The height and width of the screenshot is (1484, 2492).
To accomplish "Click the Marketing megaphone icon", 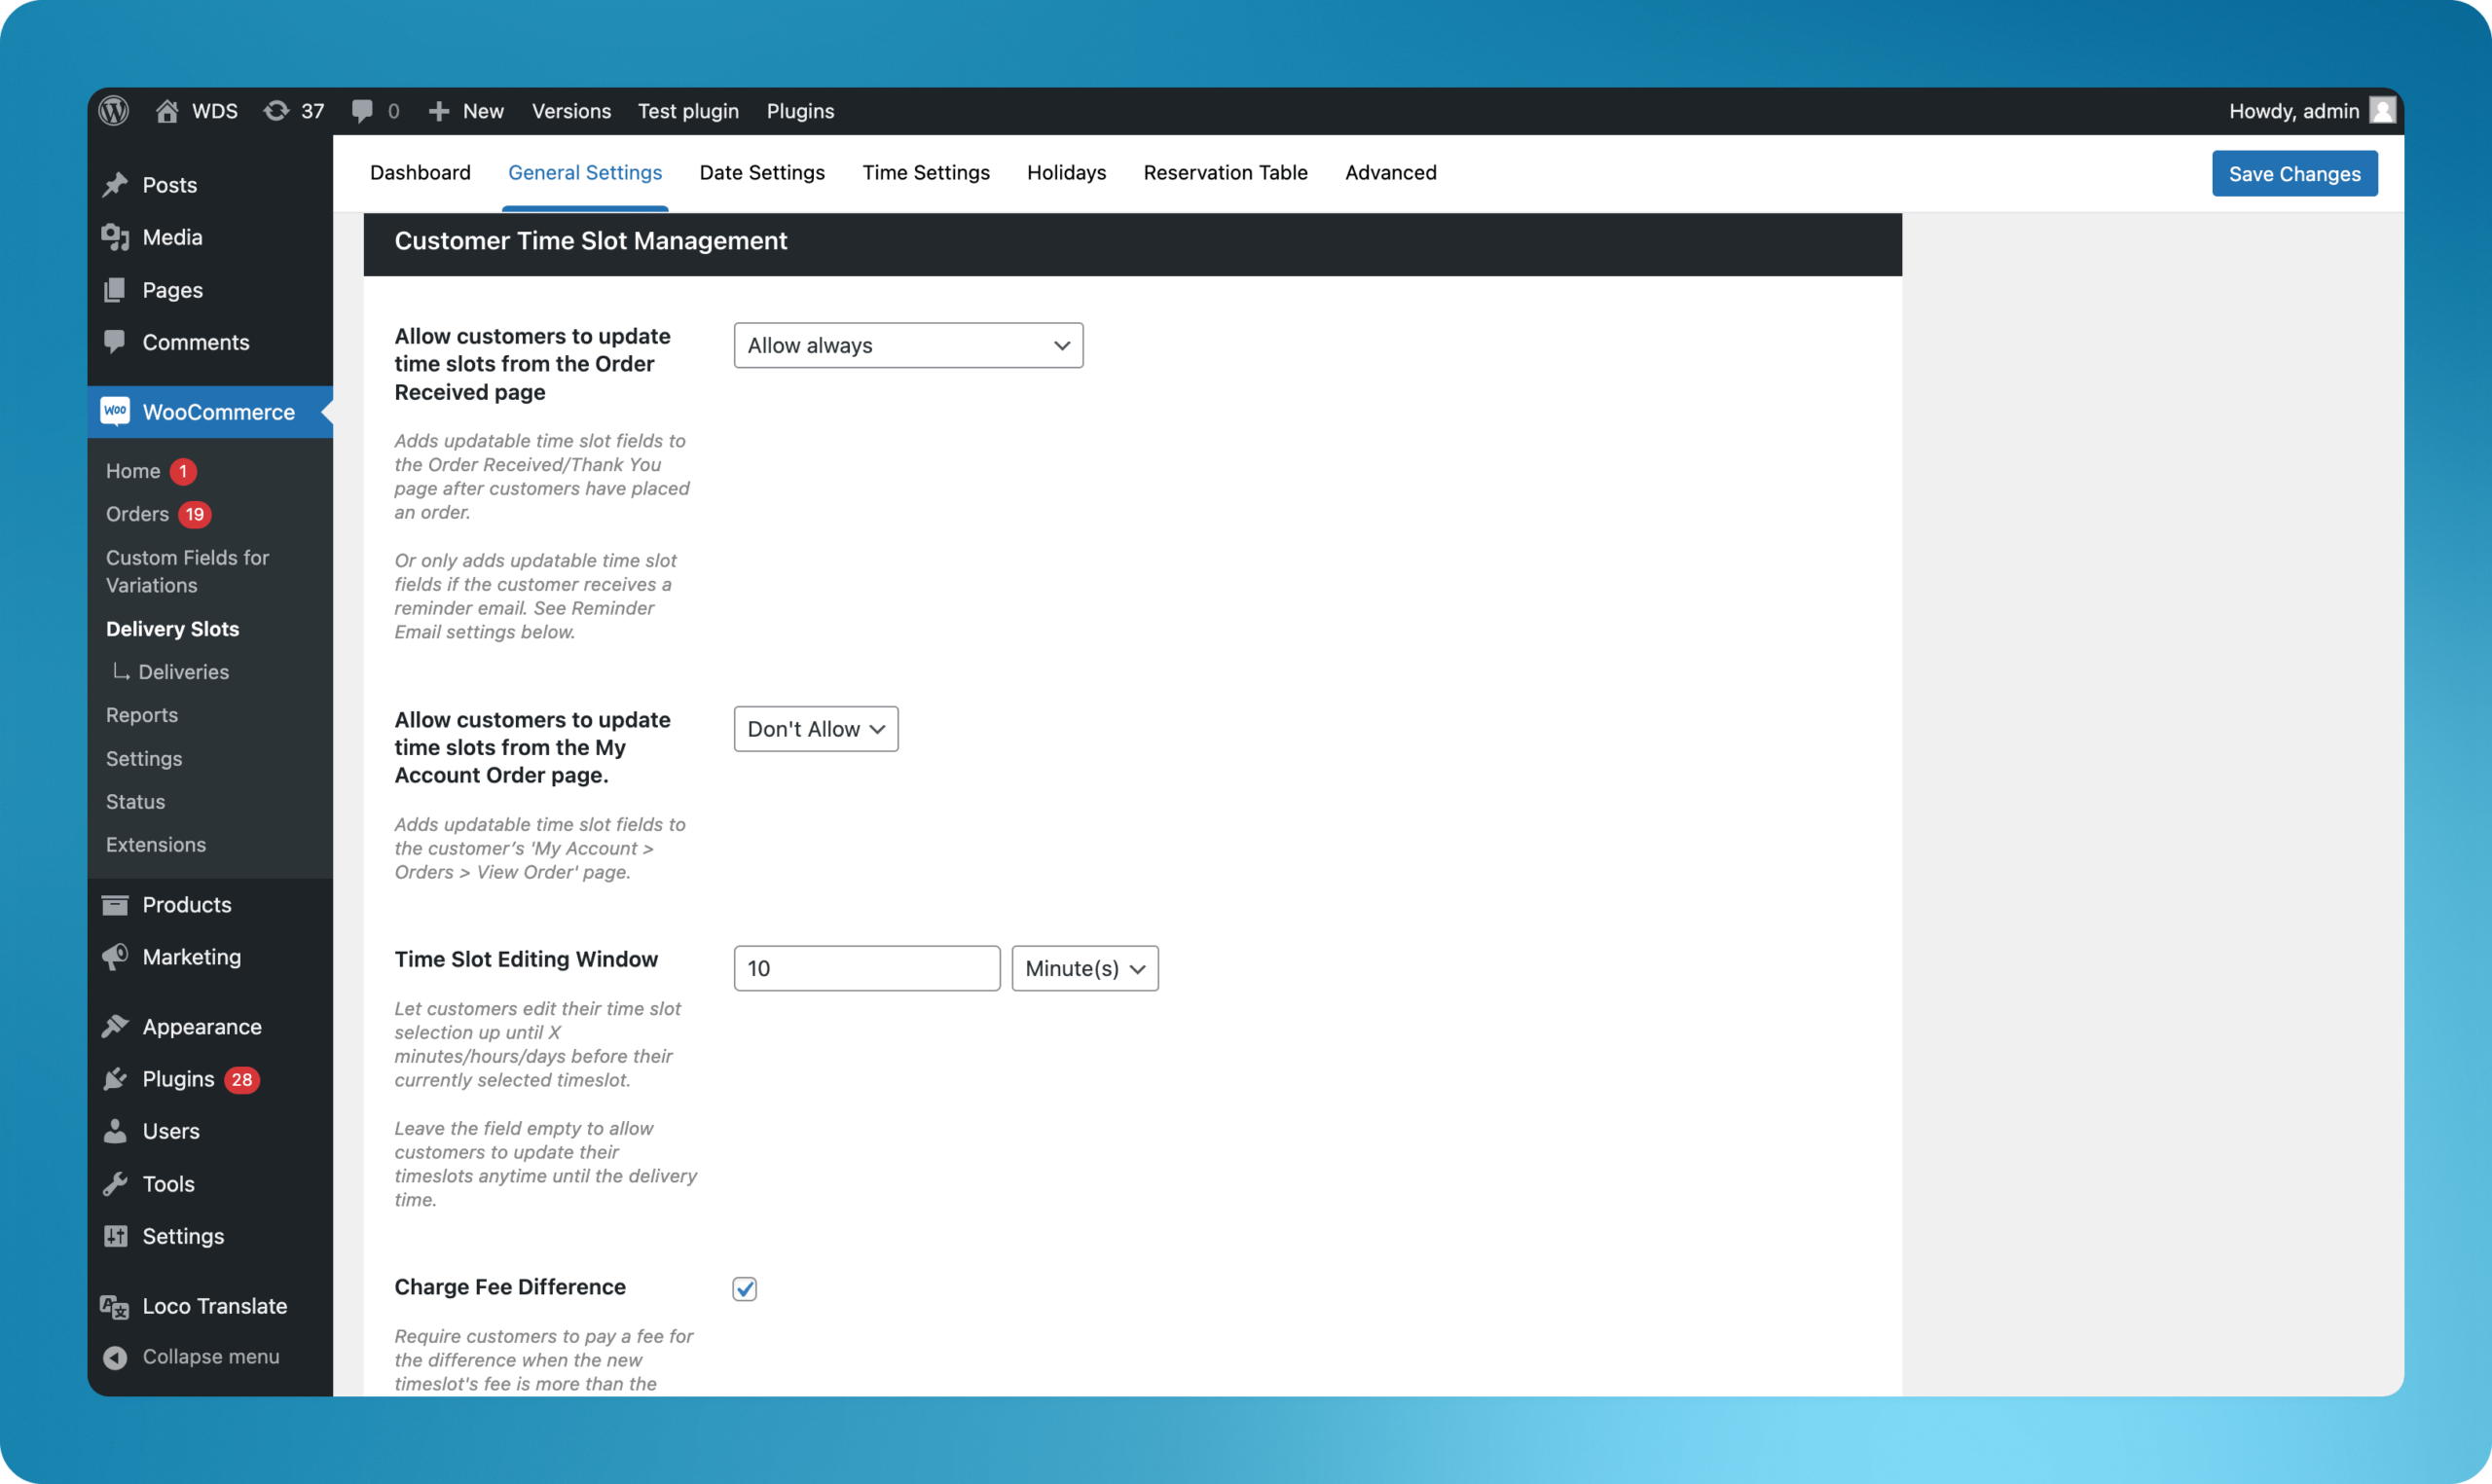I will pyautogui.click(x=115, y=957).
